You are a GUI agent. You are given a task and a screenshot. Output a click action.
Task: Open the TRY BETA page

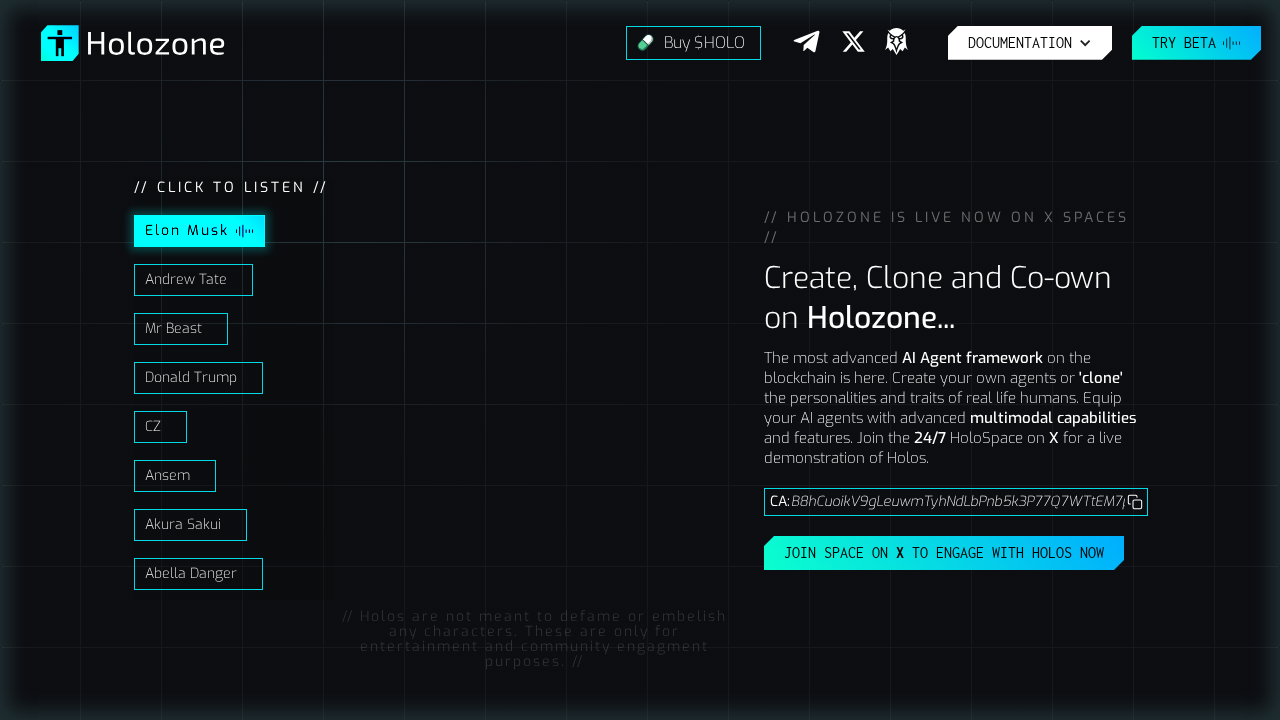pyautogui.click(x=1196, y=43)
